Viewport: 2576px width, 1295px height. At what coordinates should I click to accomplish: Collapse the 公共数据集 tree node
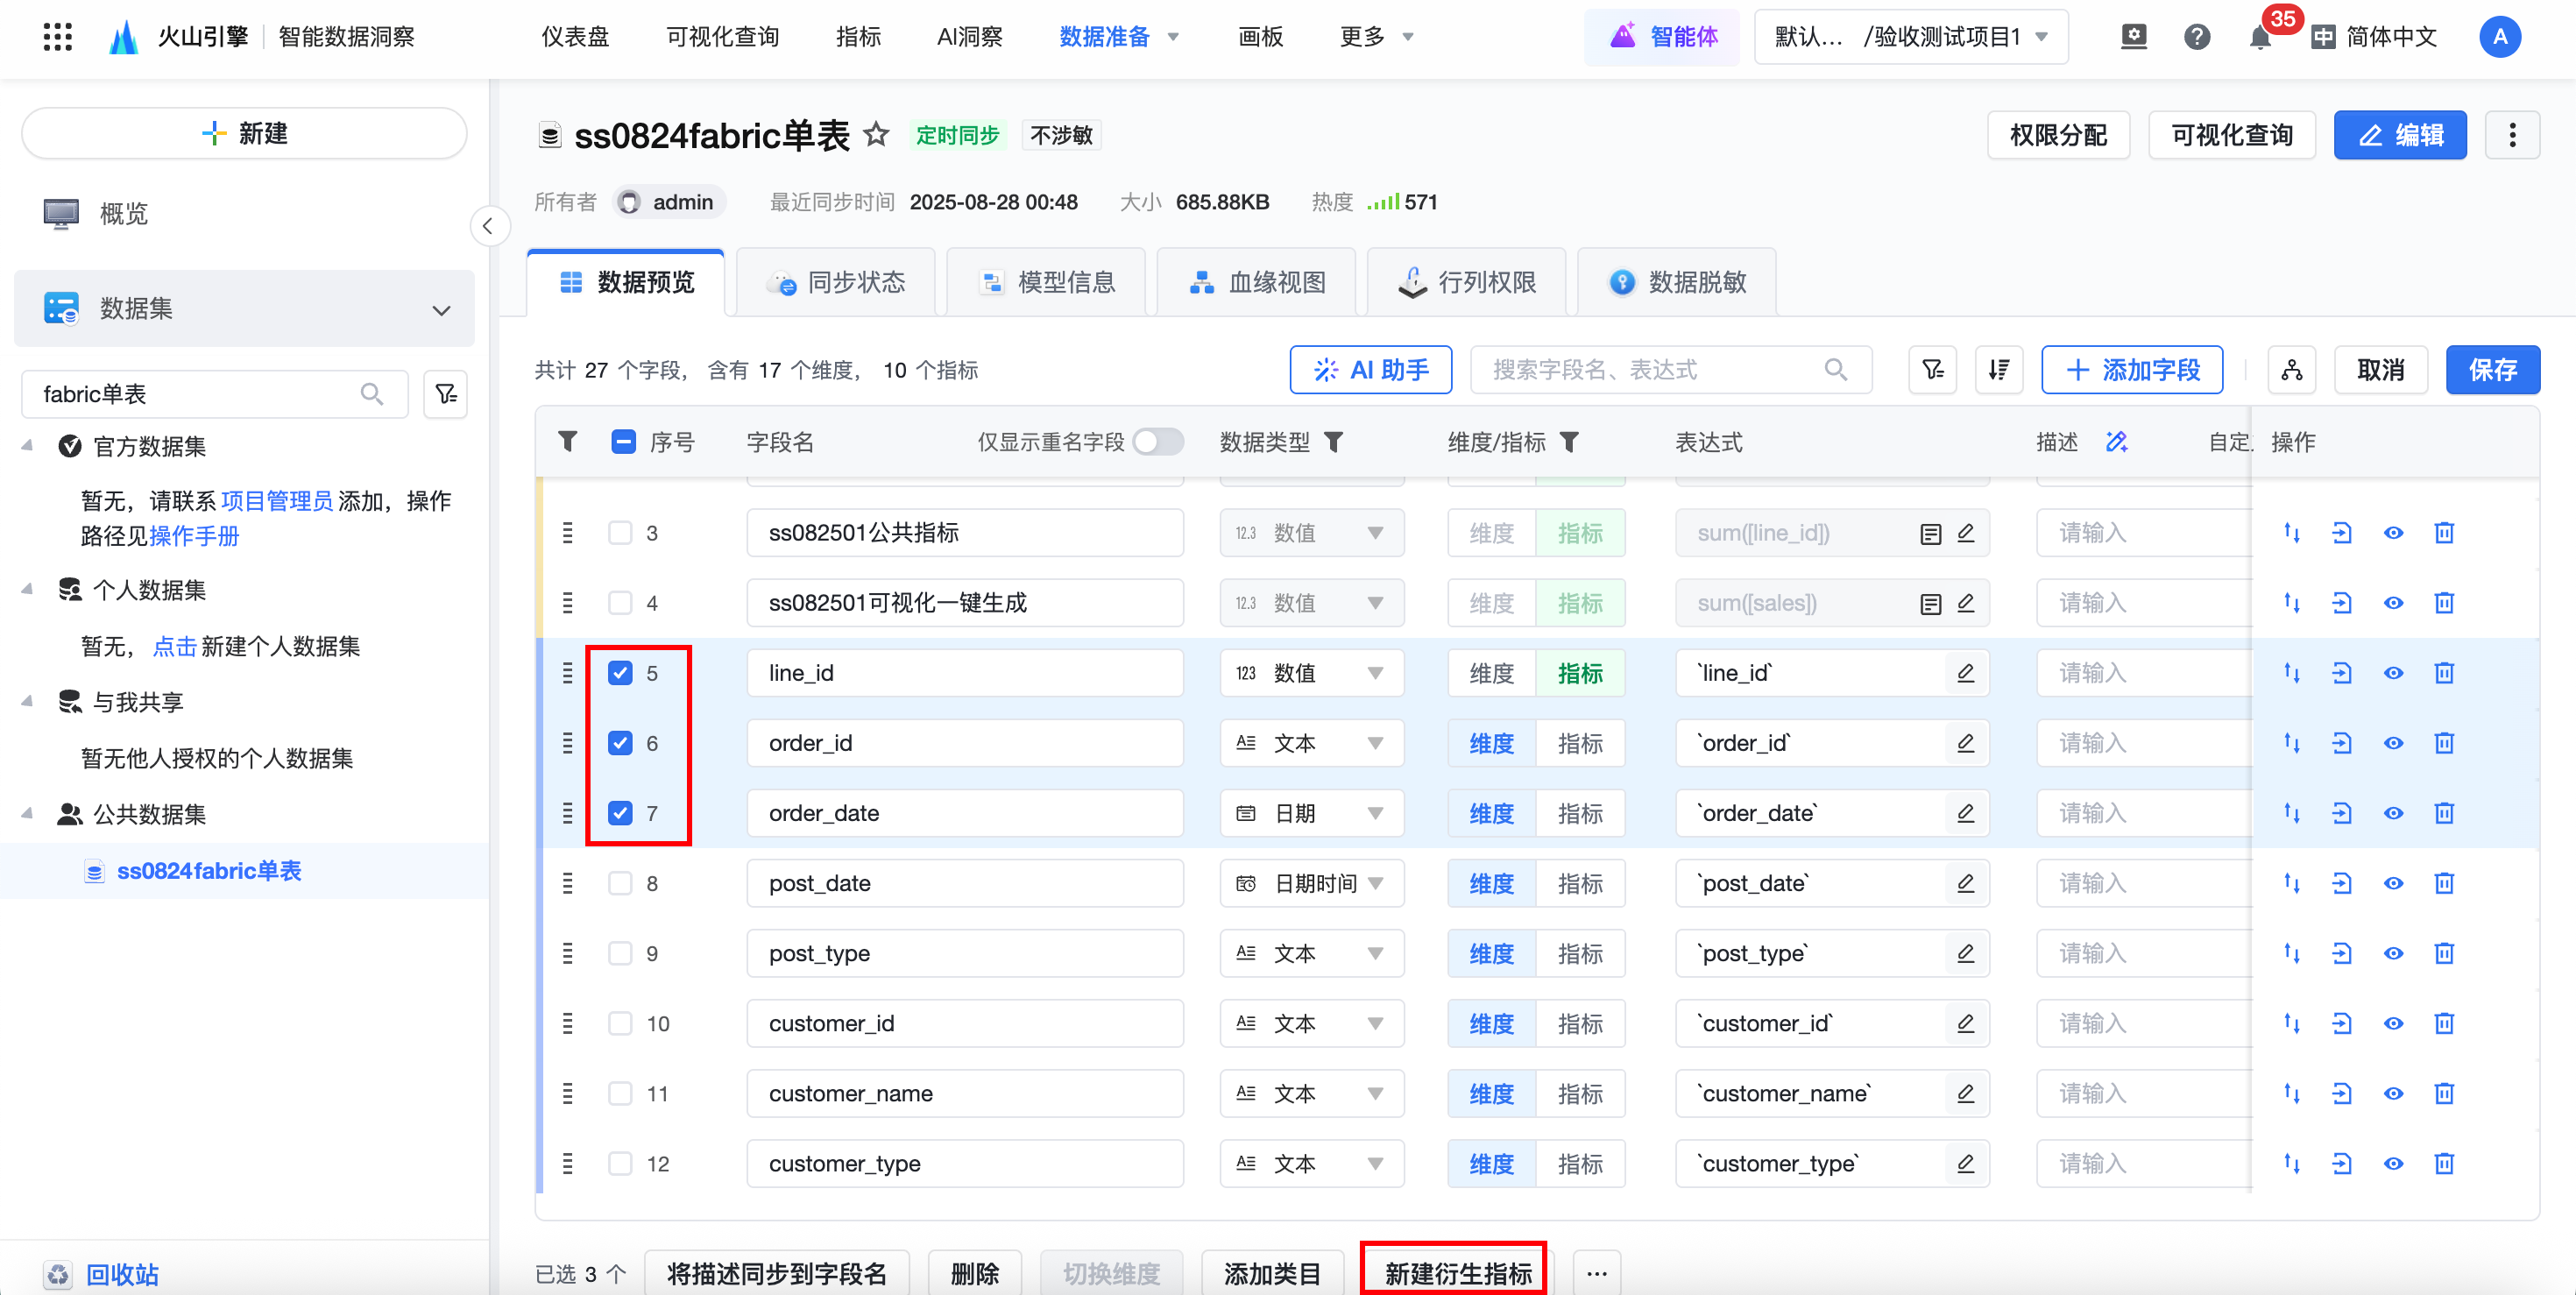point(27,814)
